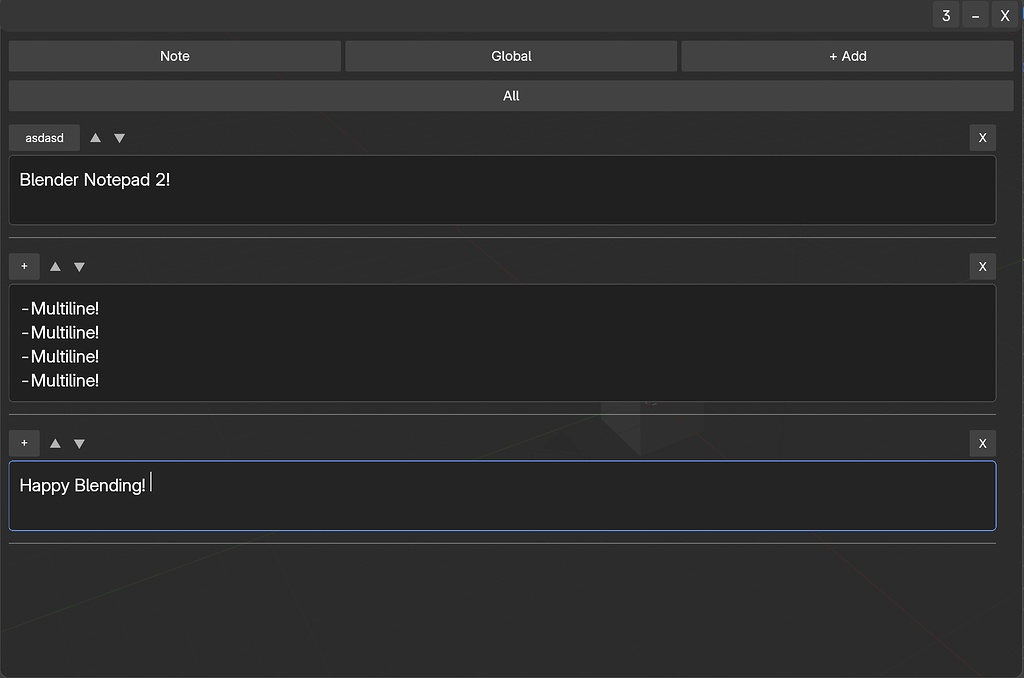
Task: Add title to Happy Blending note
Action: coord(24,444)
